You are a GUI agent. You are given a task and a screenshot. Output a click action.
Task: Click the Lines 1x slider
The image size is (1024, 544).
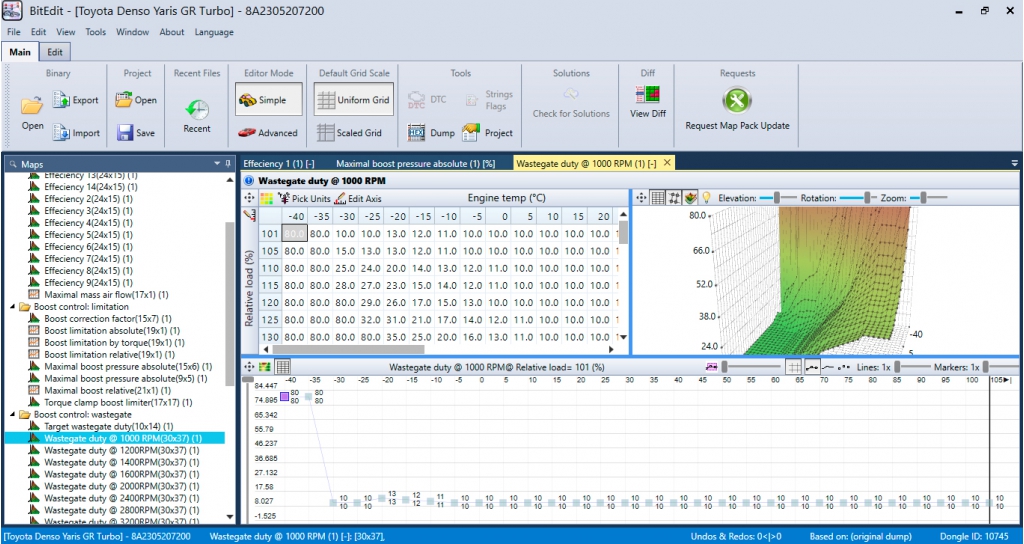click(910, 367)
